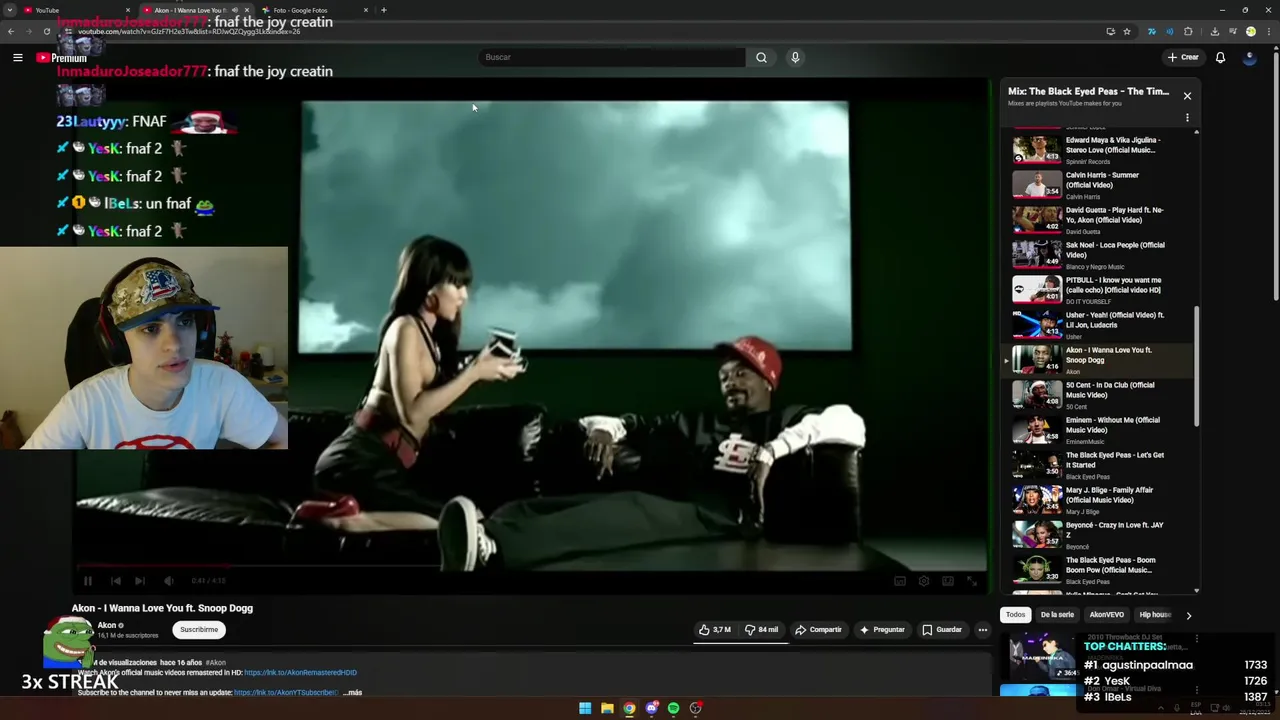Open Discord from the taskbar
This screenshot has width=1280, height=720.
[651, 708]
